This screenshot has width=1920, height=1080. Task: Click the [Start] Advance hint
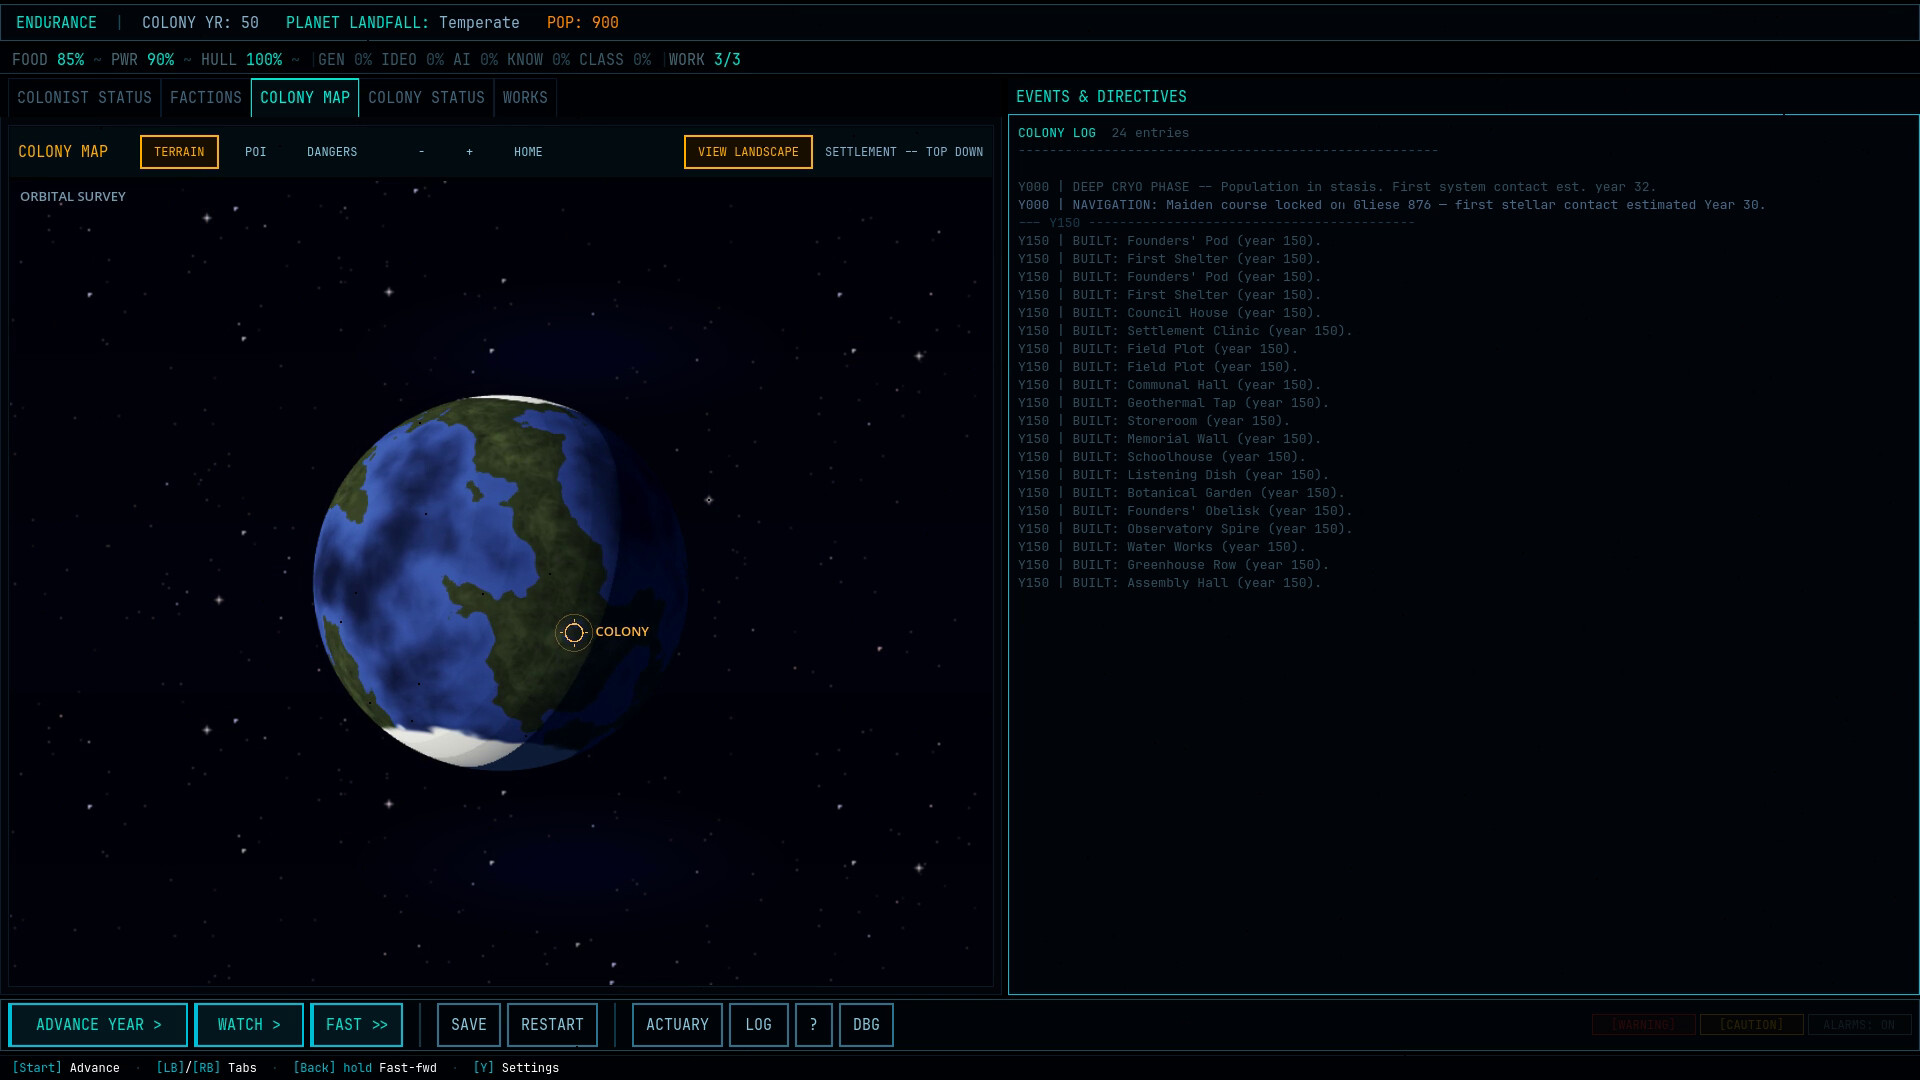coord(66,1068)
